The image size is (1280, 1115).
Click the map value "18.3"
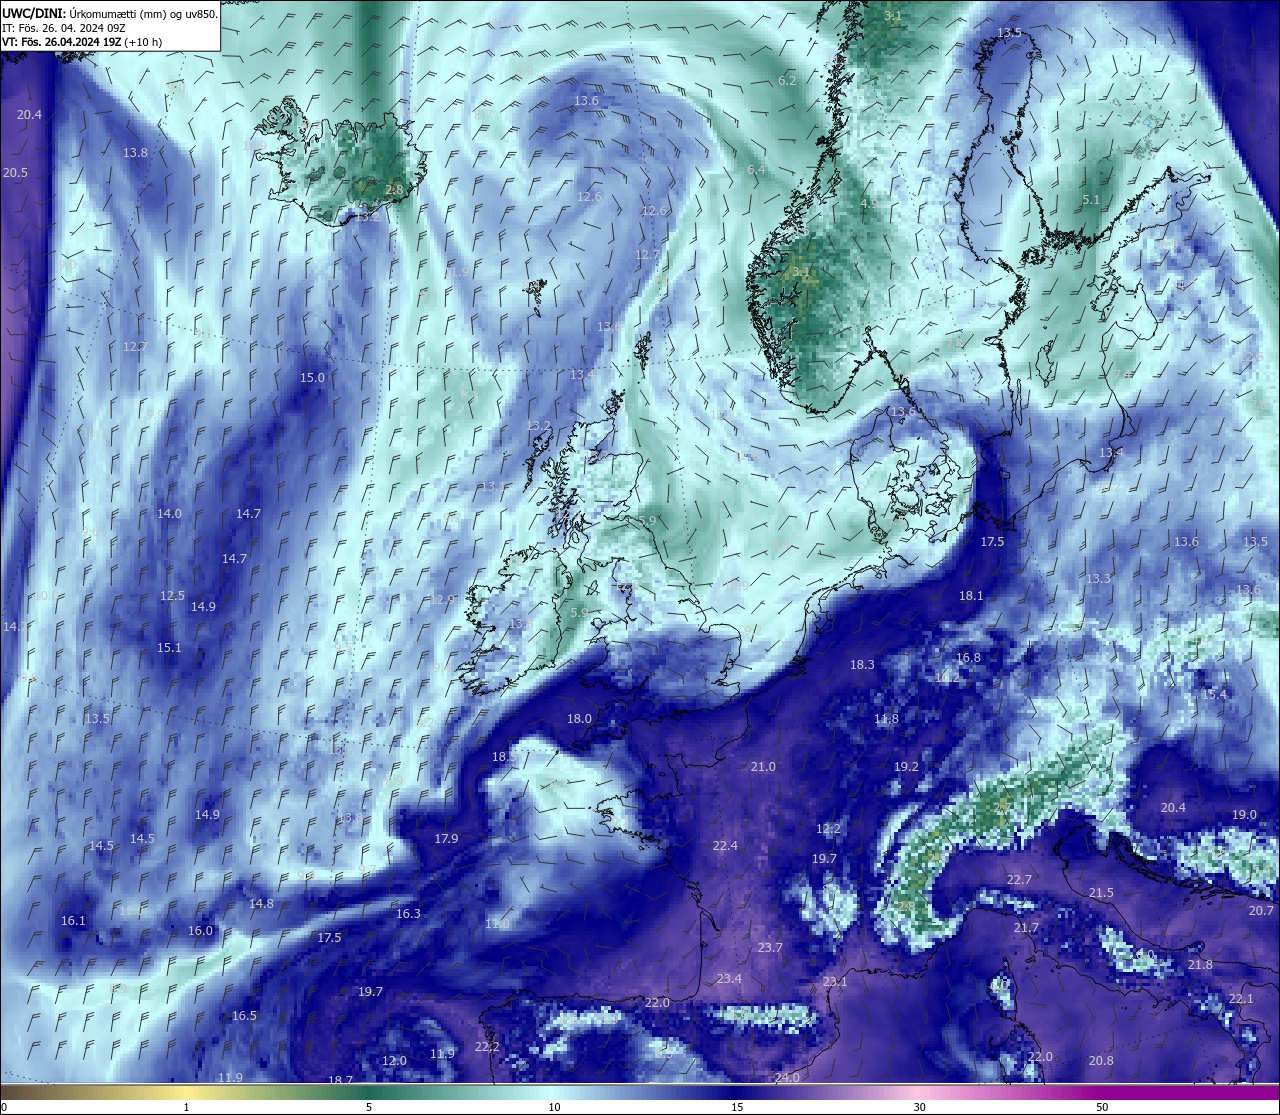point(862,665)
